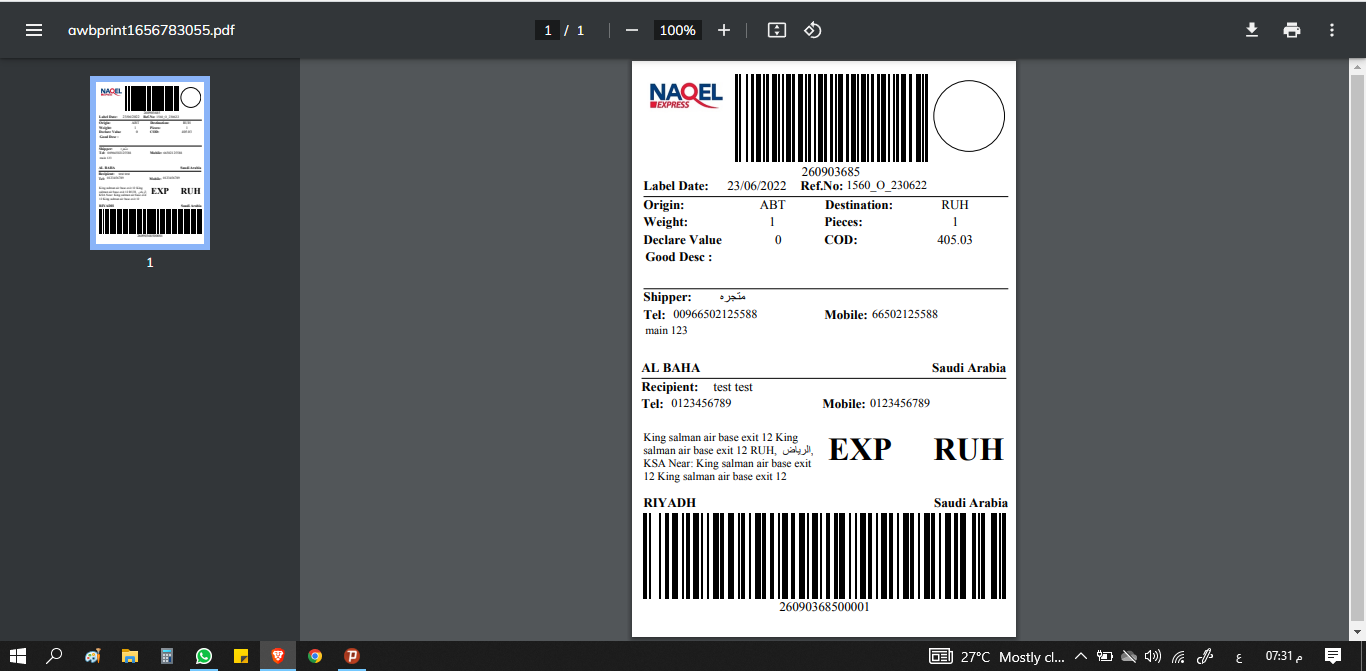Open Wi-Fi network settings in the tray
The width and height of the screenshot is (1366, 671).
click(x=1178, y=657)
